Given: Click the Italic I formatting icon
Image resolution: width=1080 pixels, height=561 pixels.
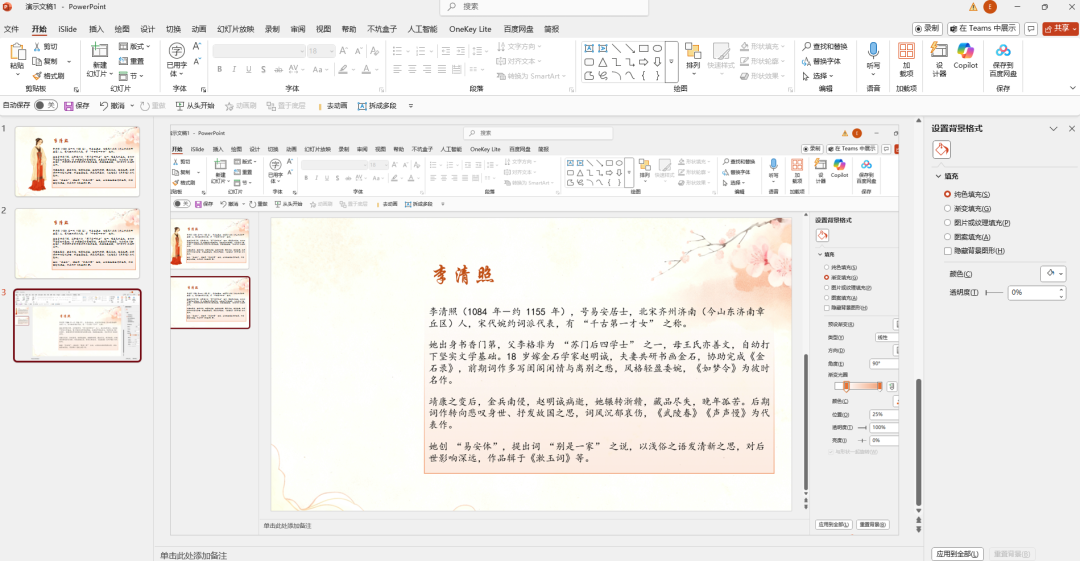Looking at the screenshot, I should 234,69.
